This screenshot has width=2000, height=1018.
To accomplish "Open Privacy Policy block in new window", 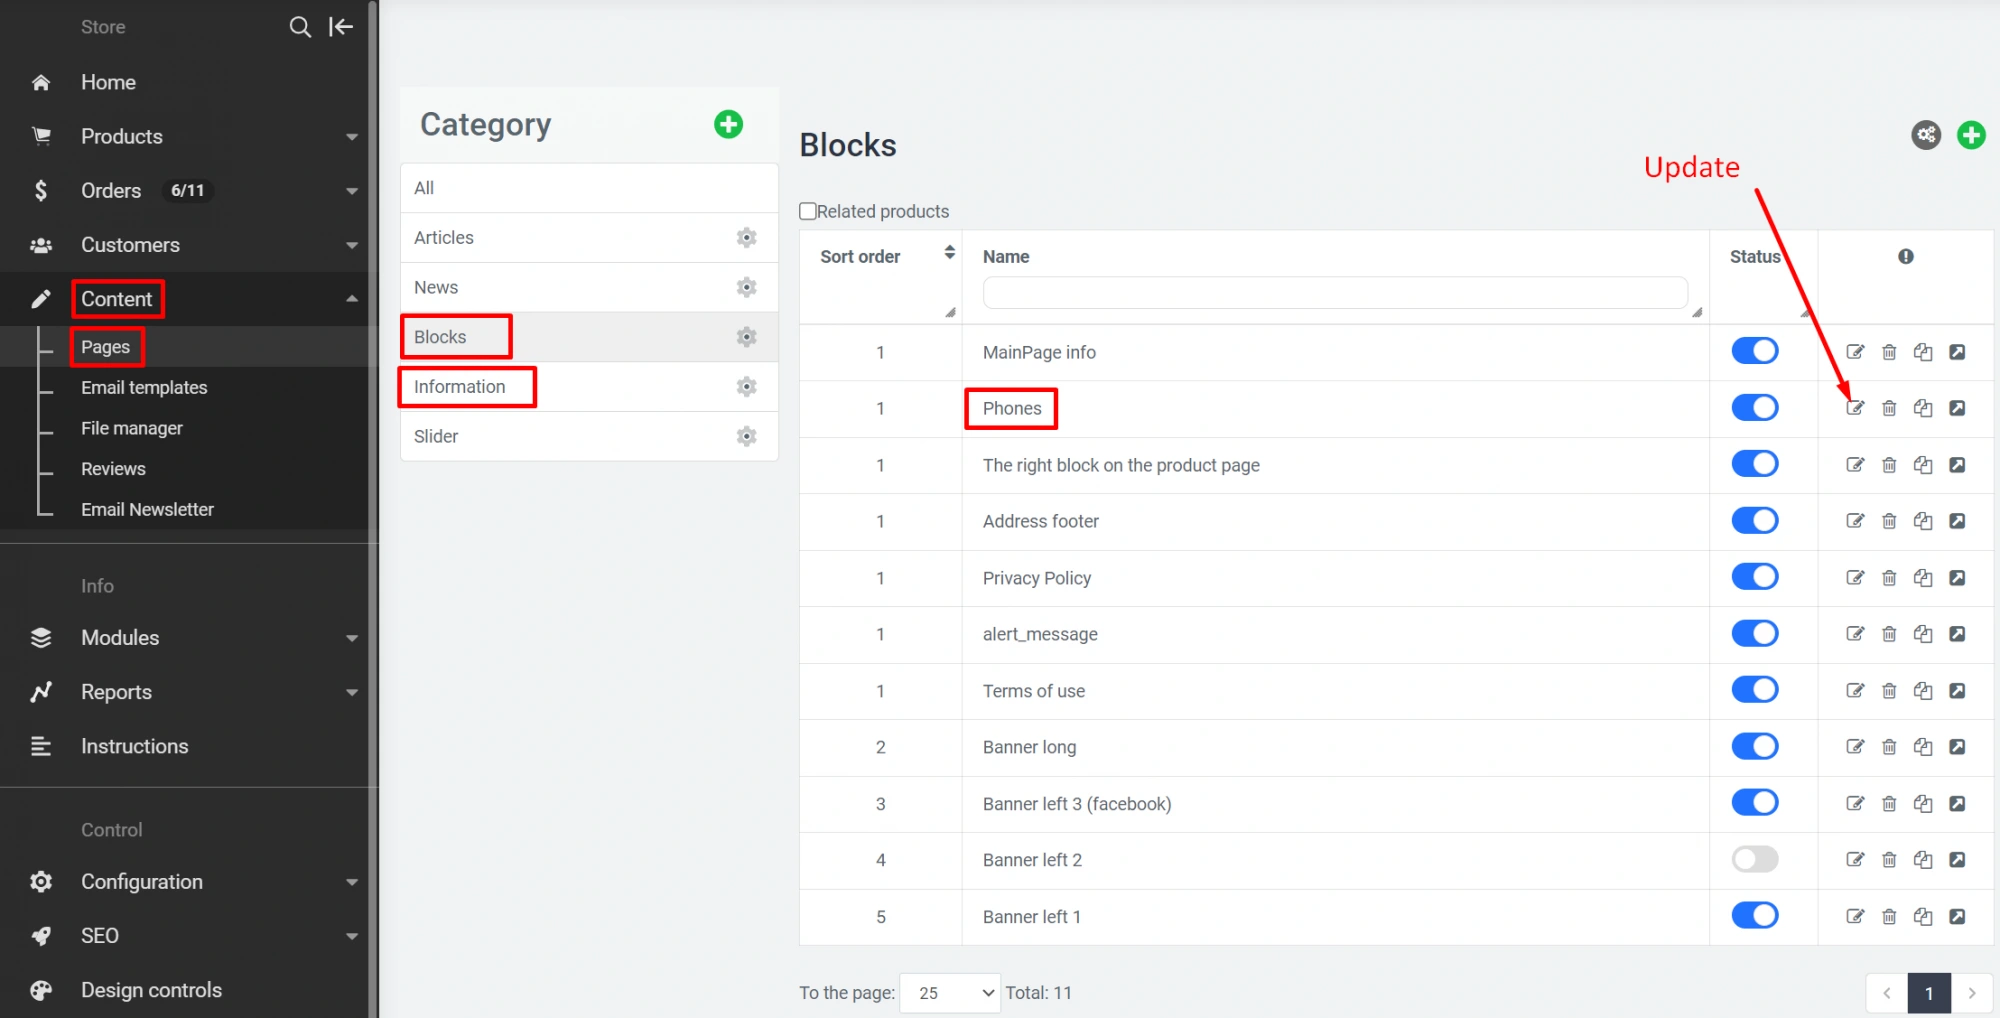I will coord(1957,578).
